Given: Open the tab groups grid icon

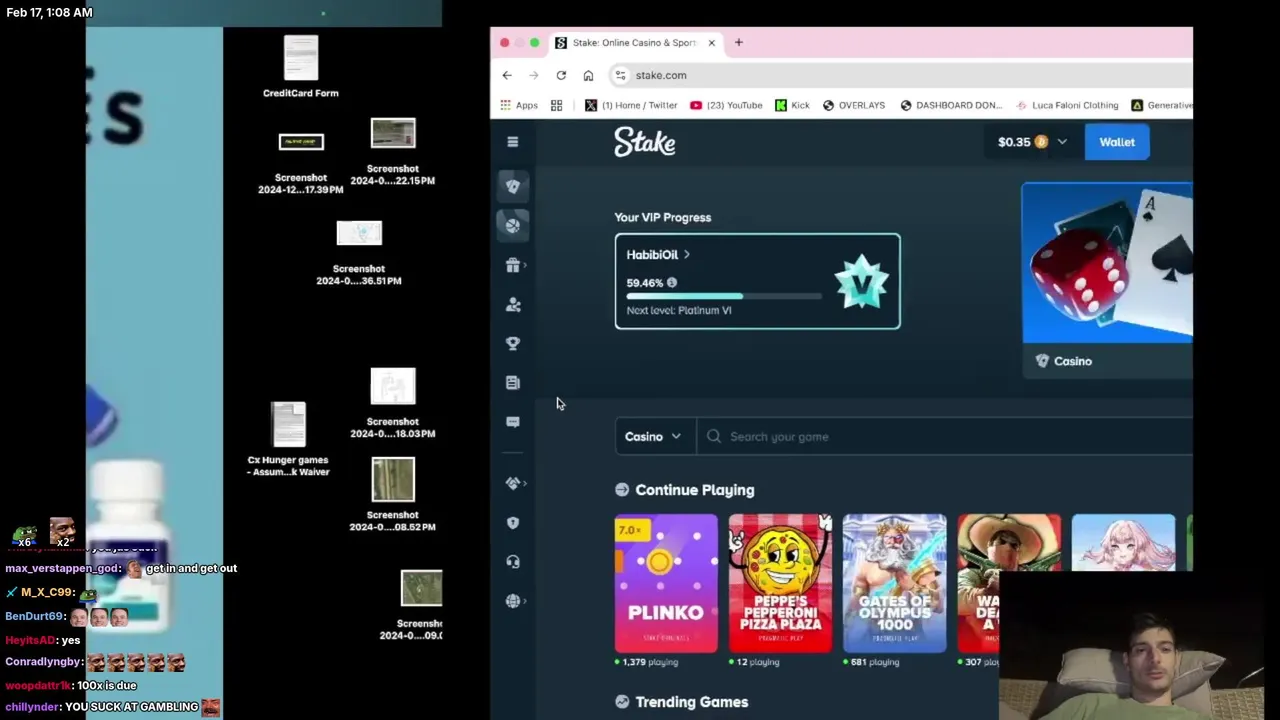Looking at the screenshot, I should pyautogui.click(x=557, y=105).
